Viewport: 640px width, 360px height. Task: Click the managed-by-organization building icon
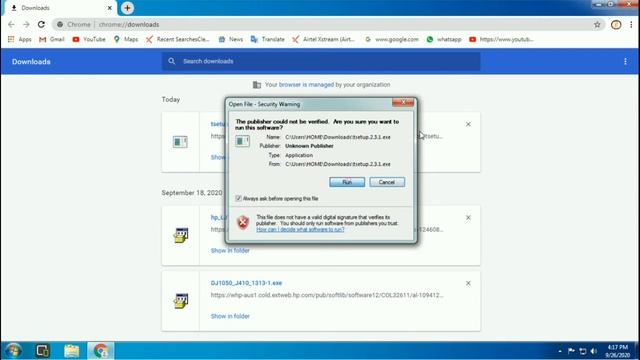click(257, 84)
